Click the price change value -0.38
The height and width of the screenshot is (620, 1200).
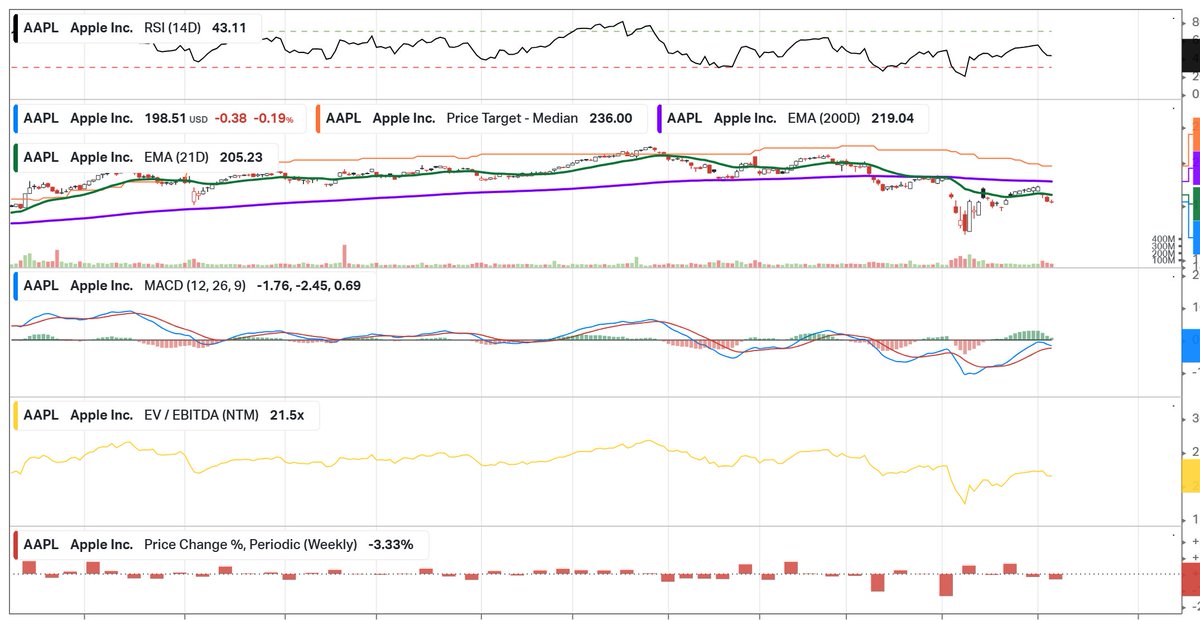tap(232, 118)
